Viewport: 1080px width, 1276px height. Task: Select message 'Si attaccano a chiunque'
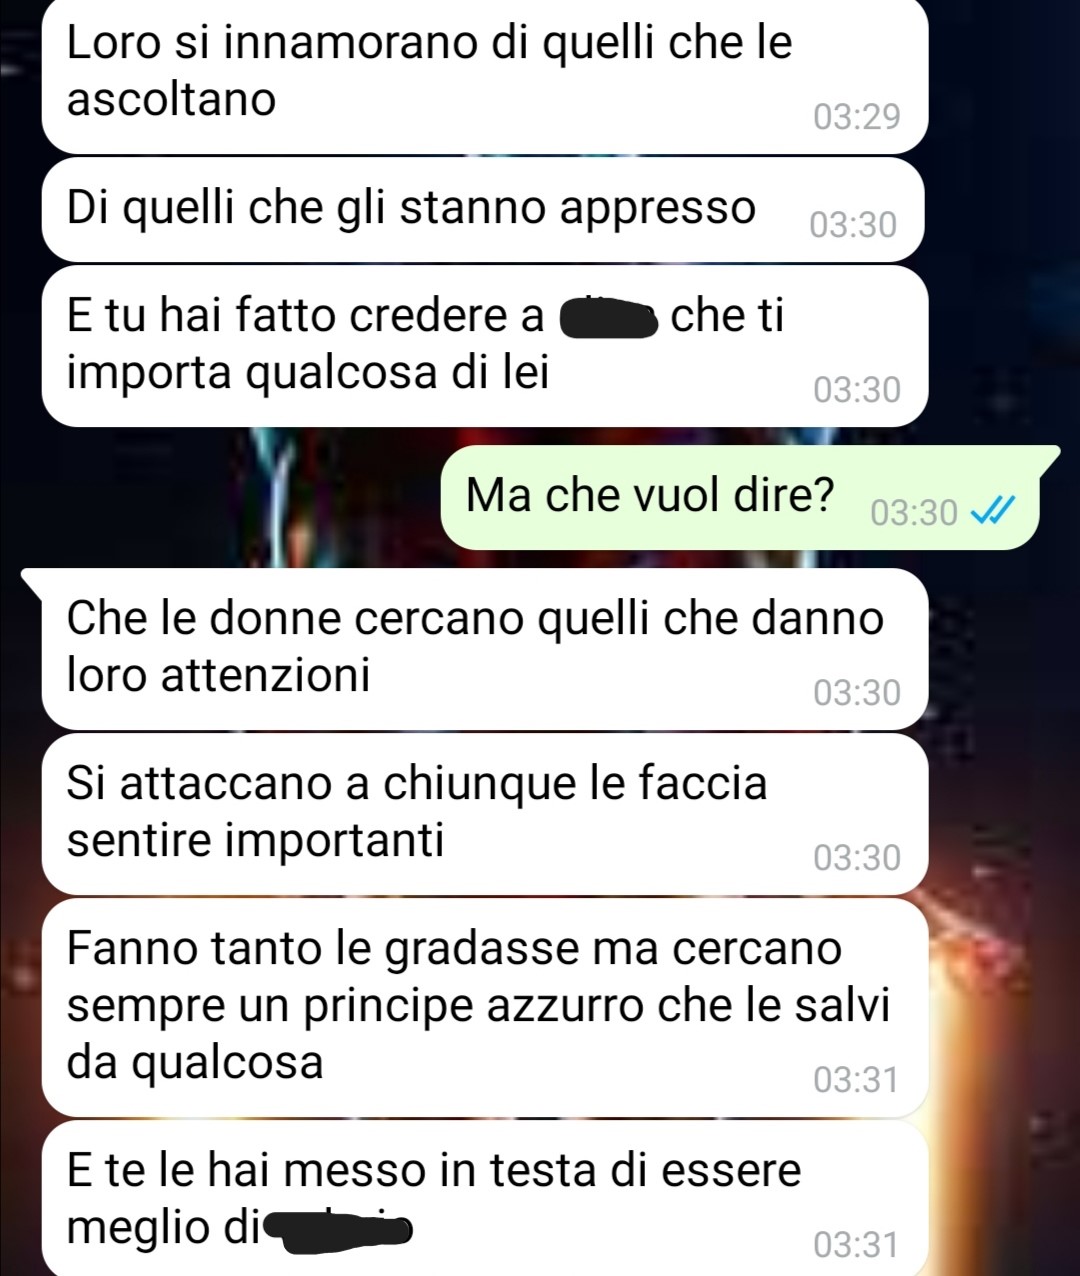485,813
